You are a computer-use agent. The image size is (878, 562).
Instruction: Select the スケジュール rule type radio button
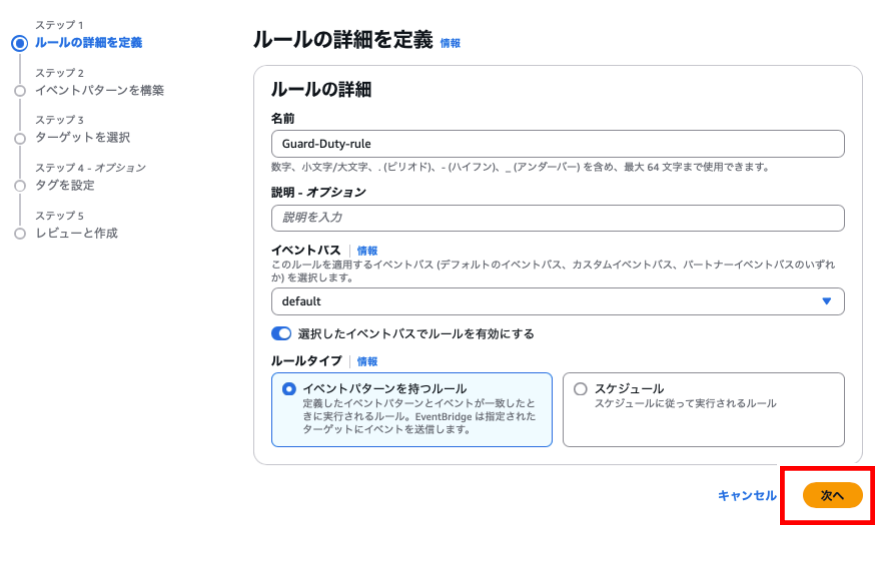pos(580,389)
